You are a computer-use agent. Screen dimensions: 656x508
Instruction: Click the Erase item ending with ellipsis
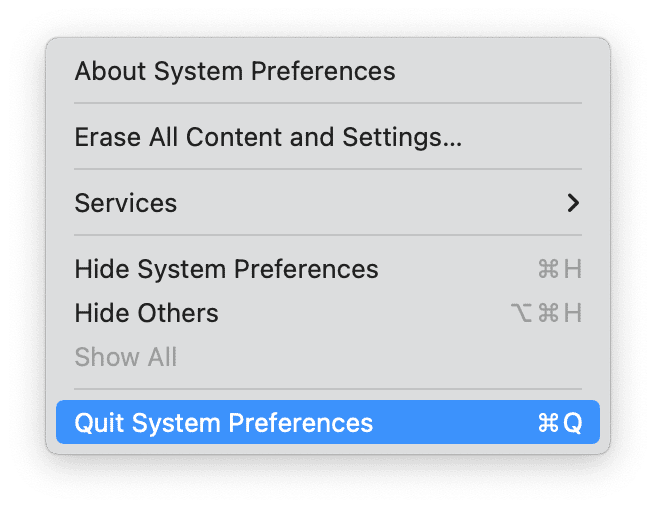pyautogui.click(x=268, y=137)
